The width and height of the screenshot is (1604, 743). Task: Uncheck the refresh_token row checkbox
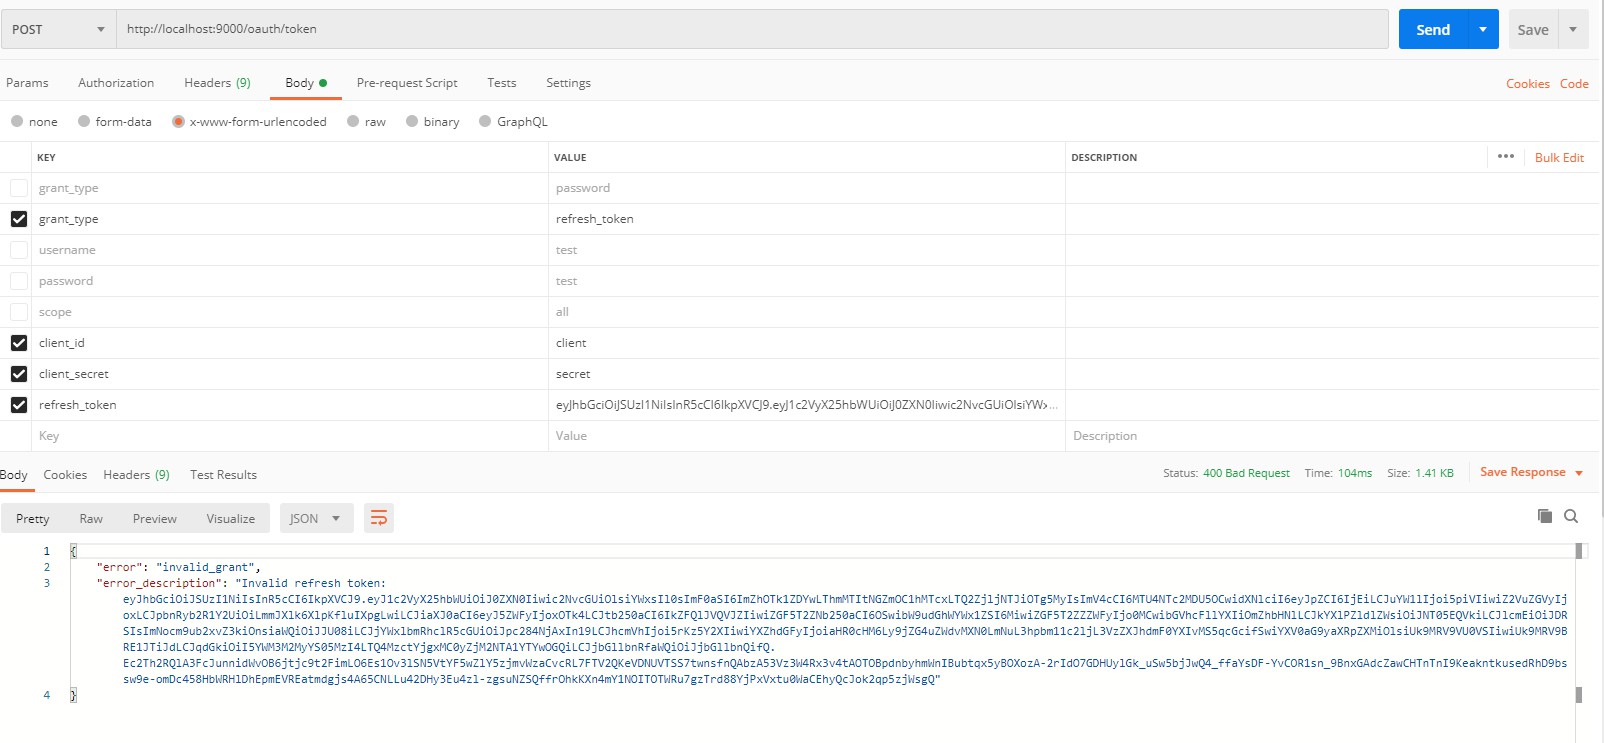19,405
